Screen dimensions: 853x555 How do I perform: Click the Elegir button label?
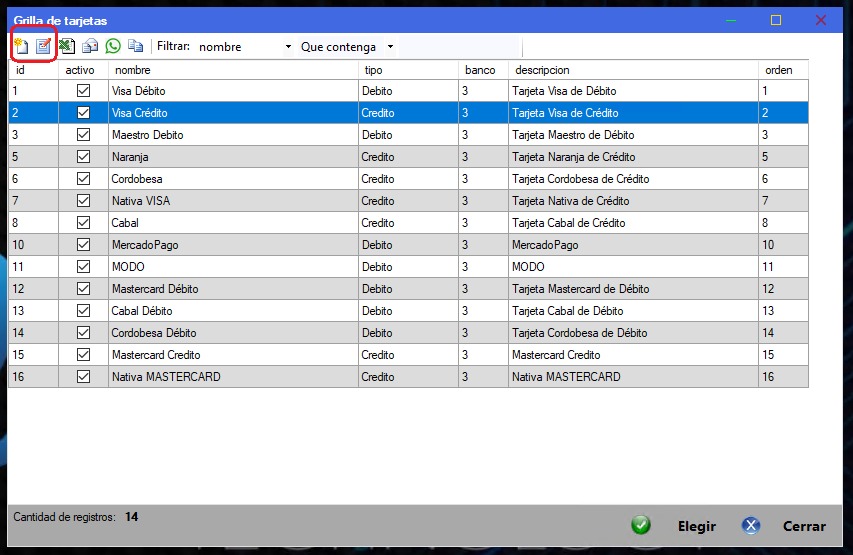pos(697,526)
